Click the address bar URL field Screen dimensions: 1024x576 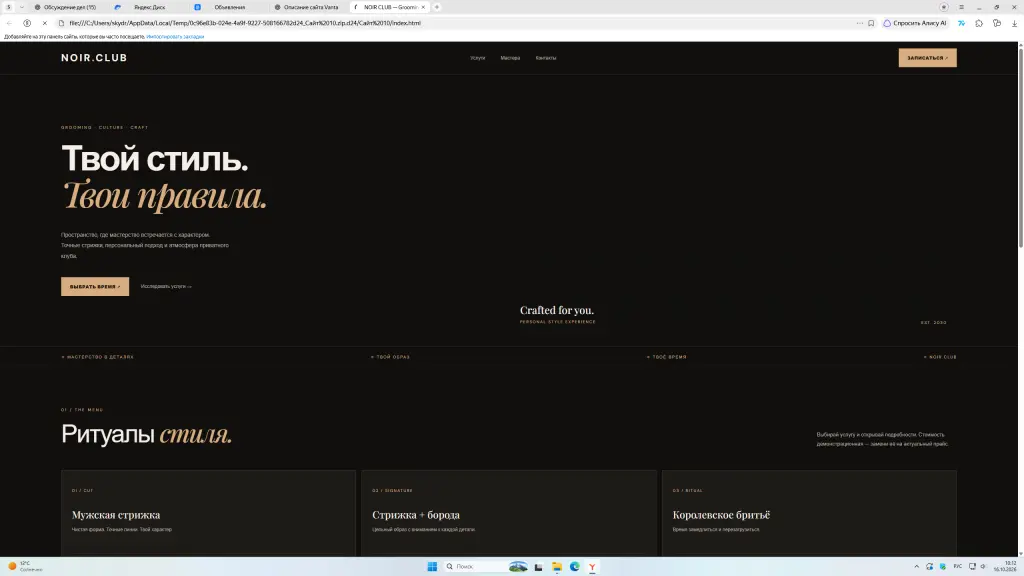point(457,23)
